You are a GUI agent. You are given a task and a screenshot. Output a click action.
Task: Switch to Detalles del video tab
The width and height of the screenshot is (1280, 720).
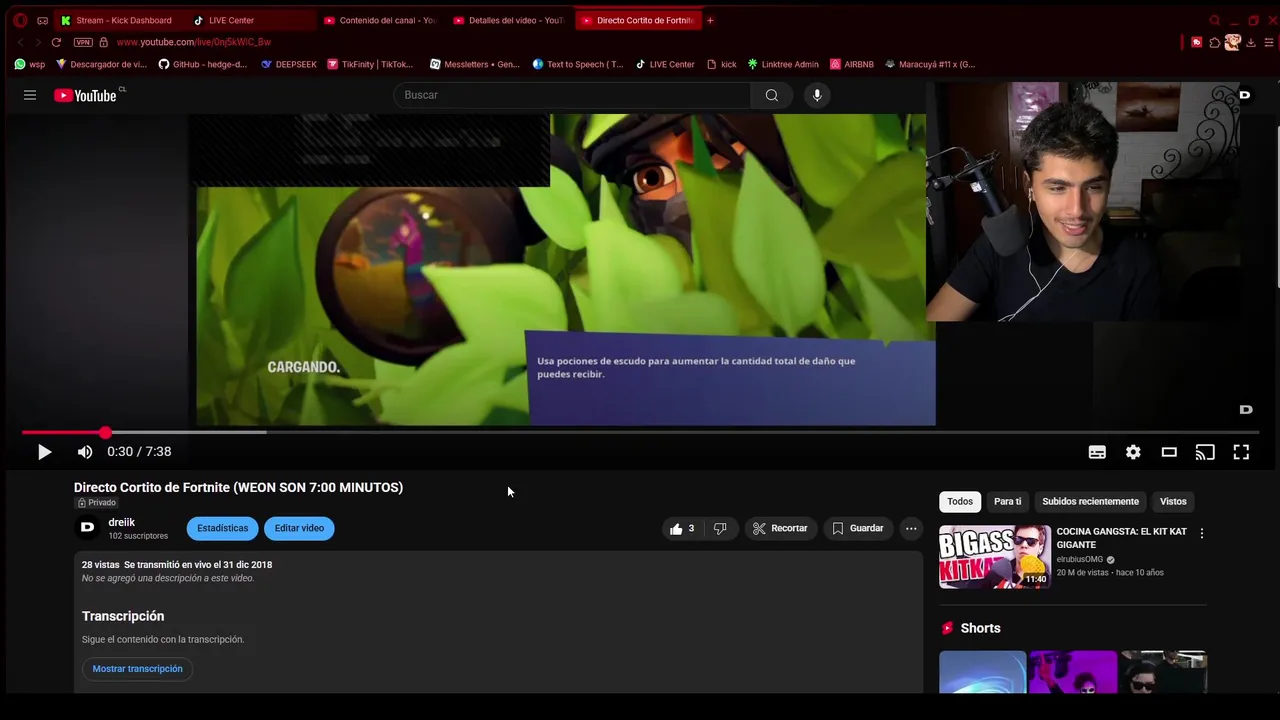510,20
